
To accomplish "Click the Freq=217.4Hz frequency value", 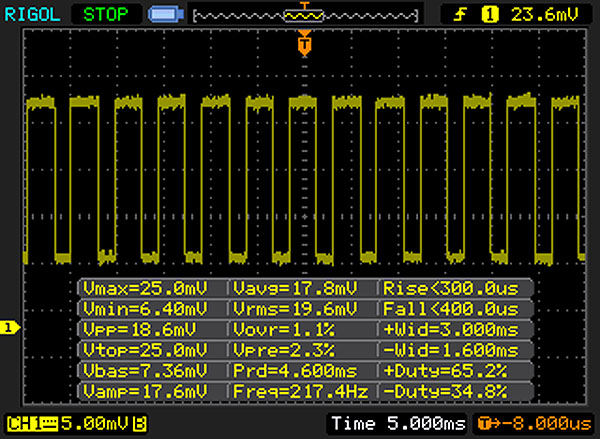I will tap(301, 392).
